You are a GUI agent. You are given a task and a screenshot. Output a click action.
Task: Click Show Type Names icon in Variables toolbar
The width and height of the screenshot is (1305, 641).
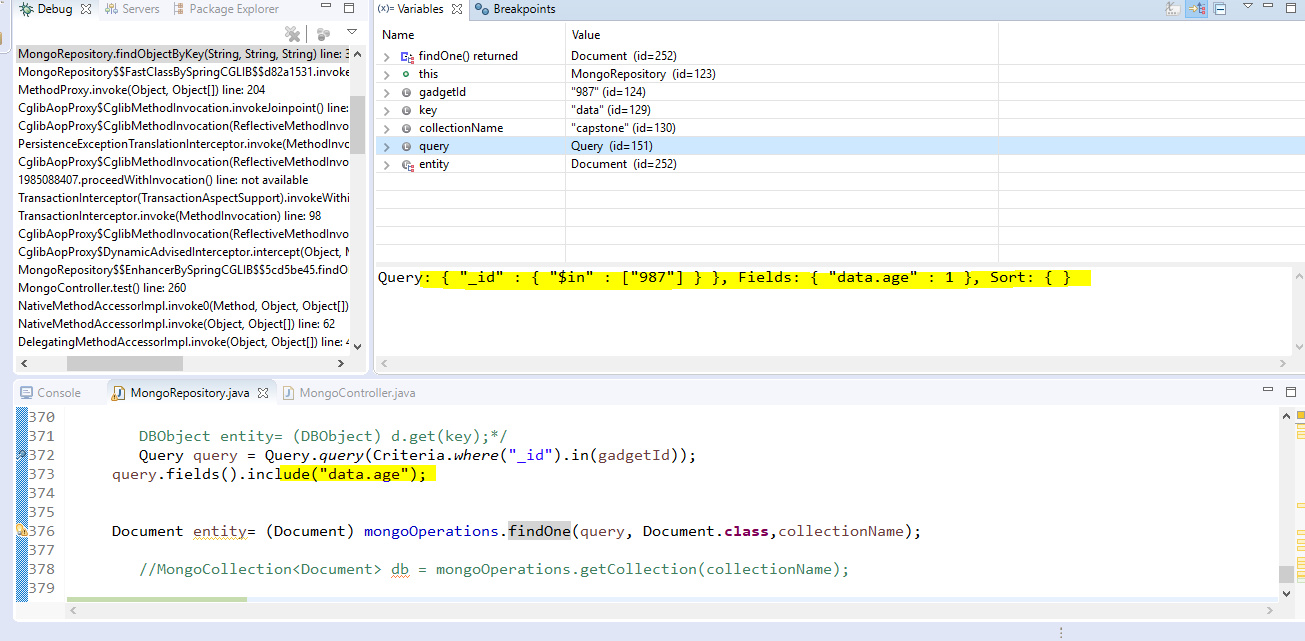[1173, 9]
